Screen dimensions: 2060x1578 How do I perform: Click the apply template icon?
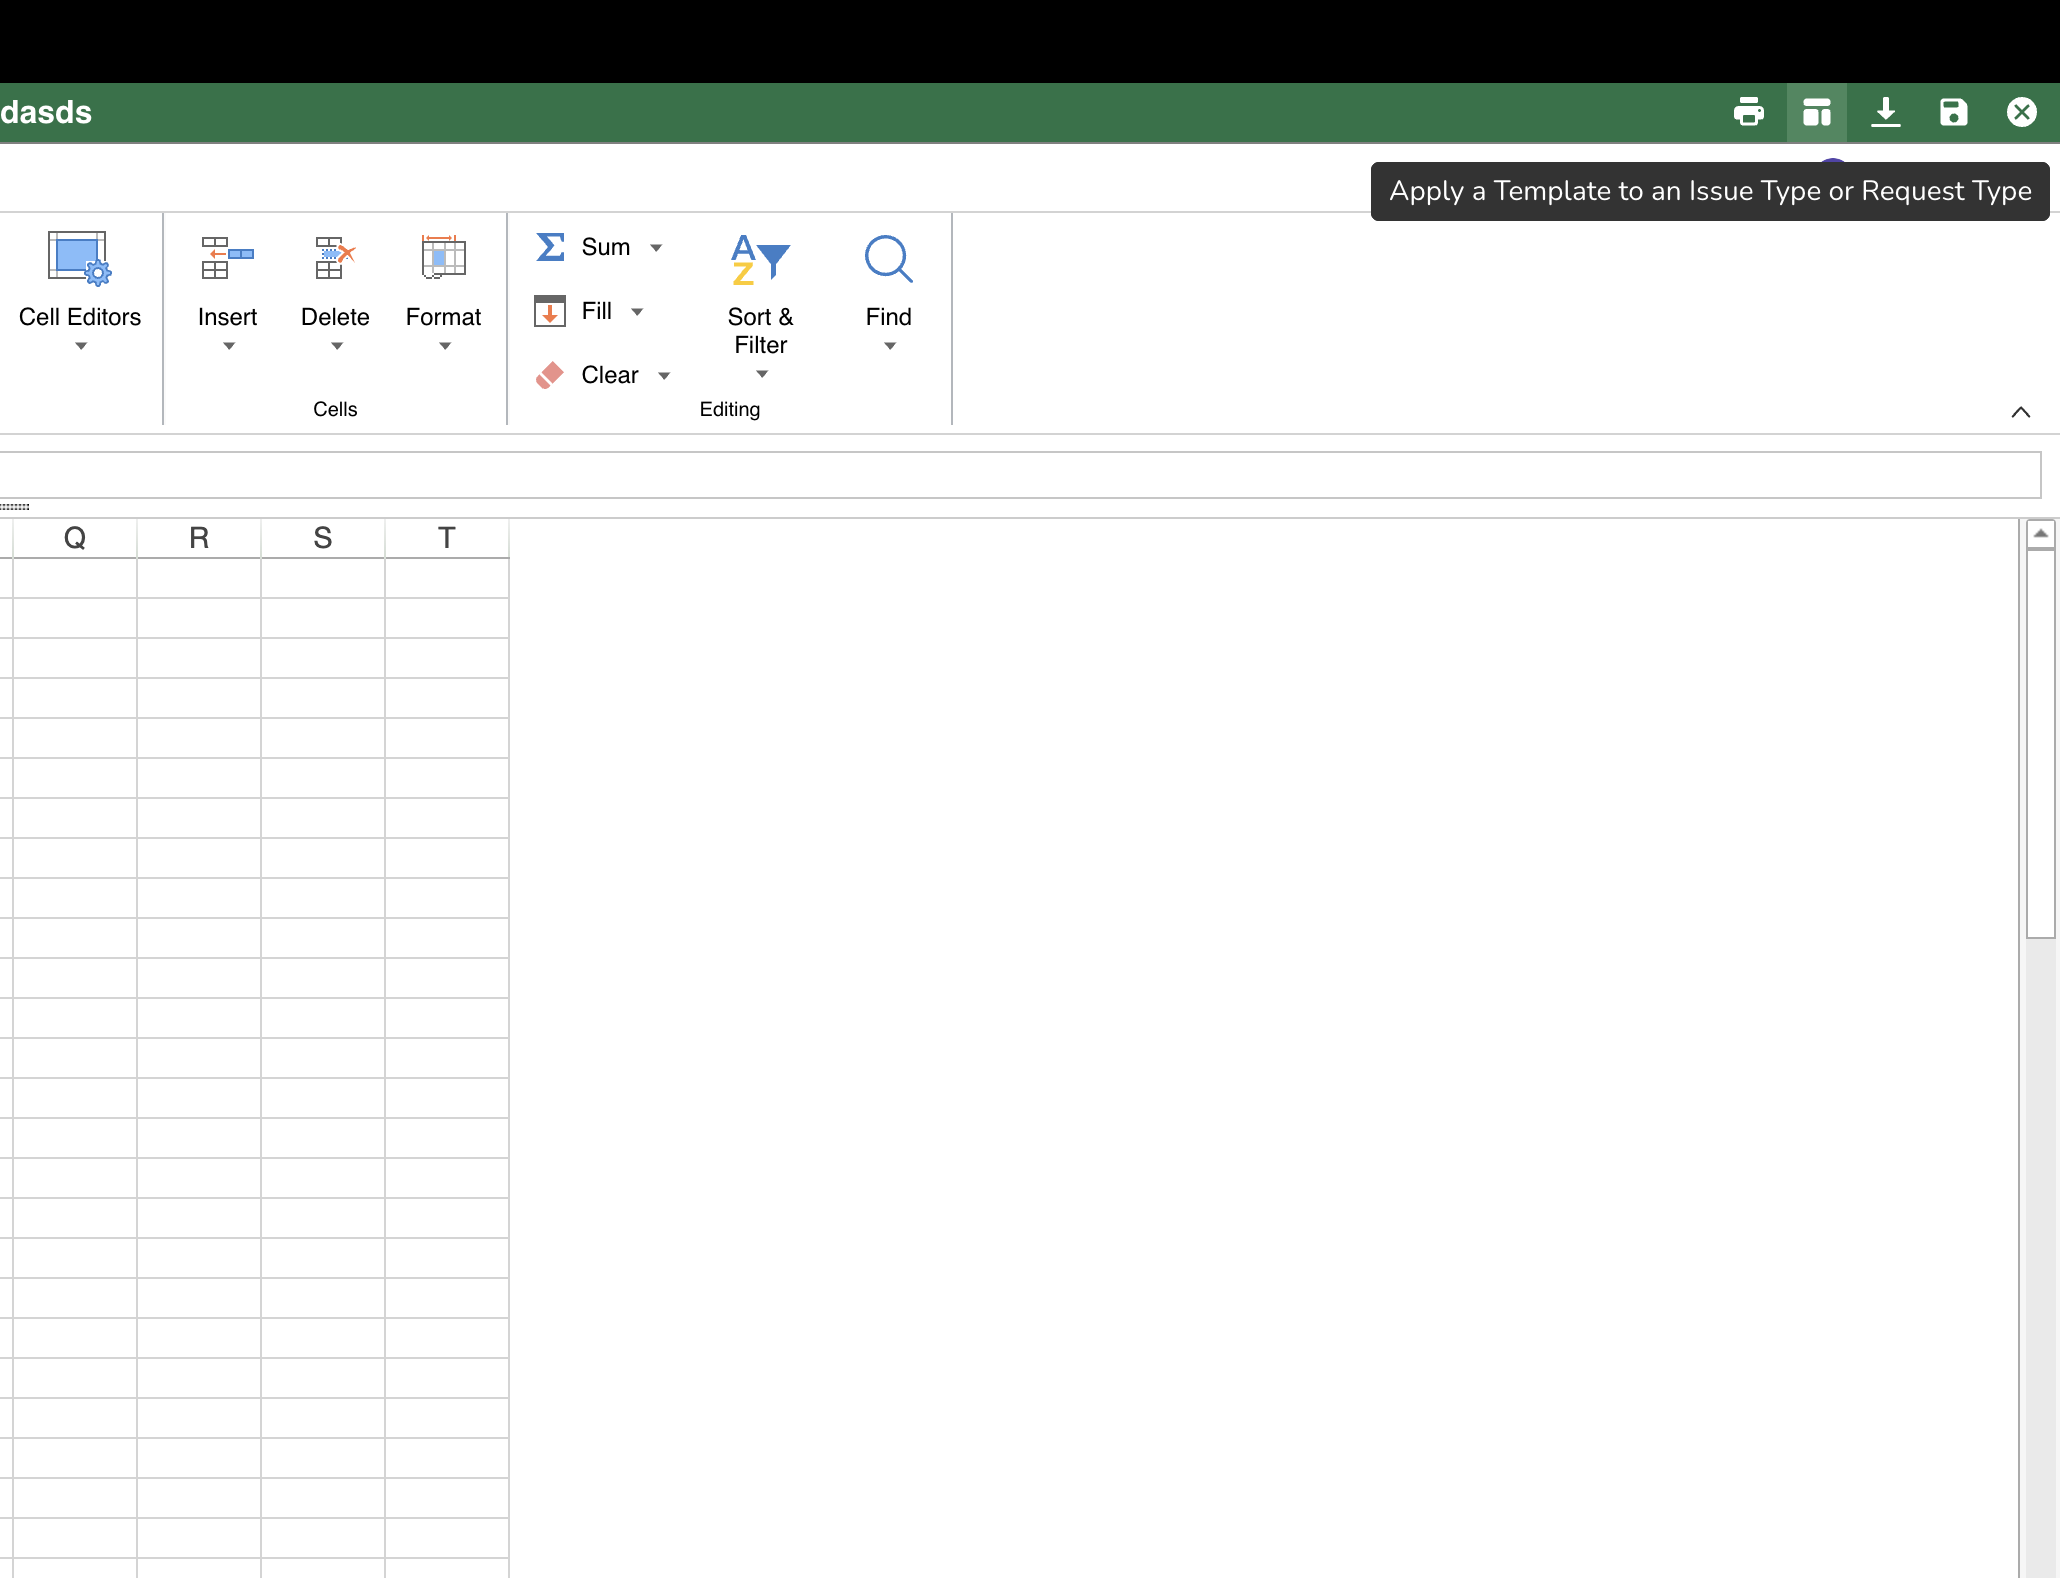point(1816,112)
